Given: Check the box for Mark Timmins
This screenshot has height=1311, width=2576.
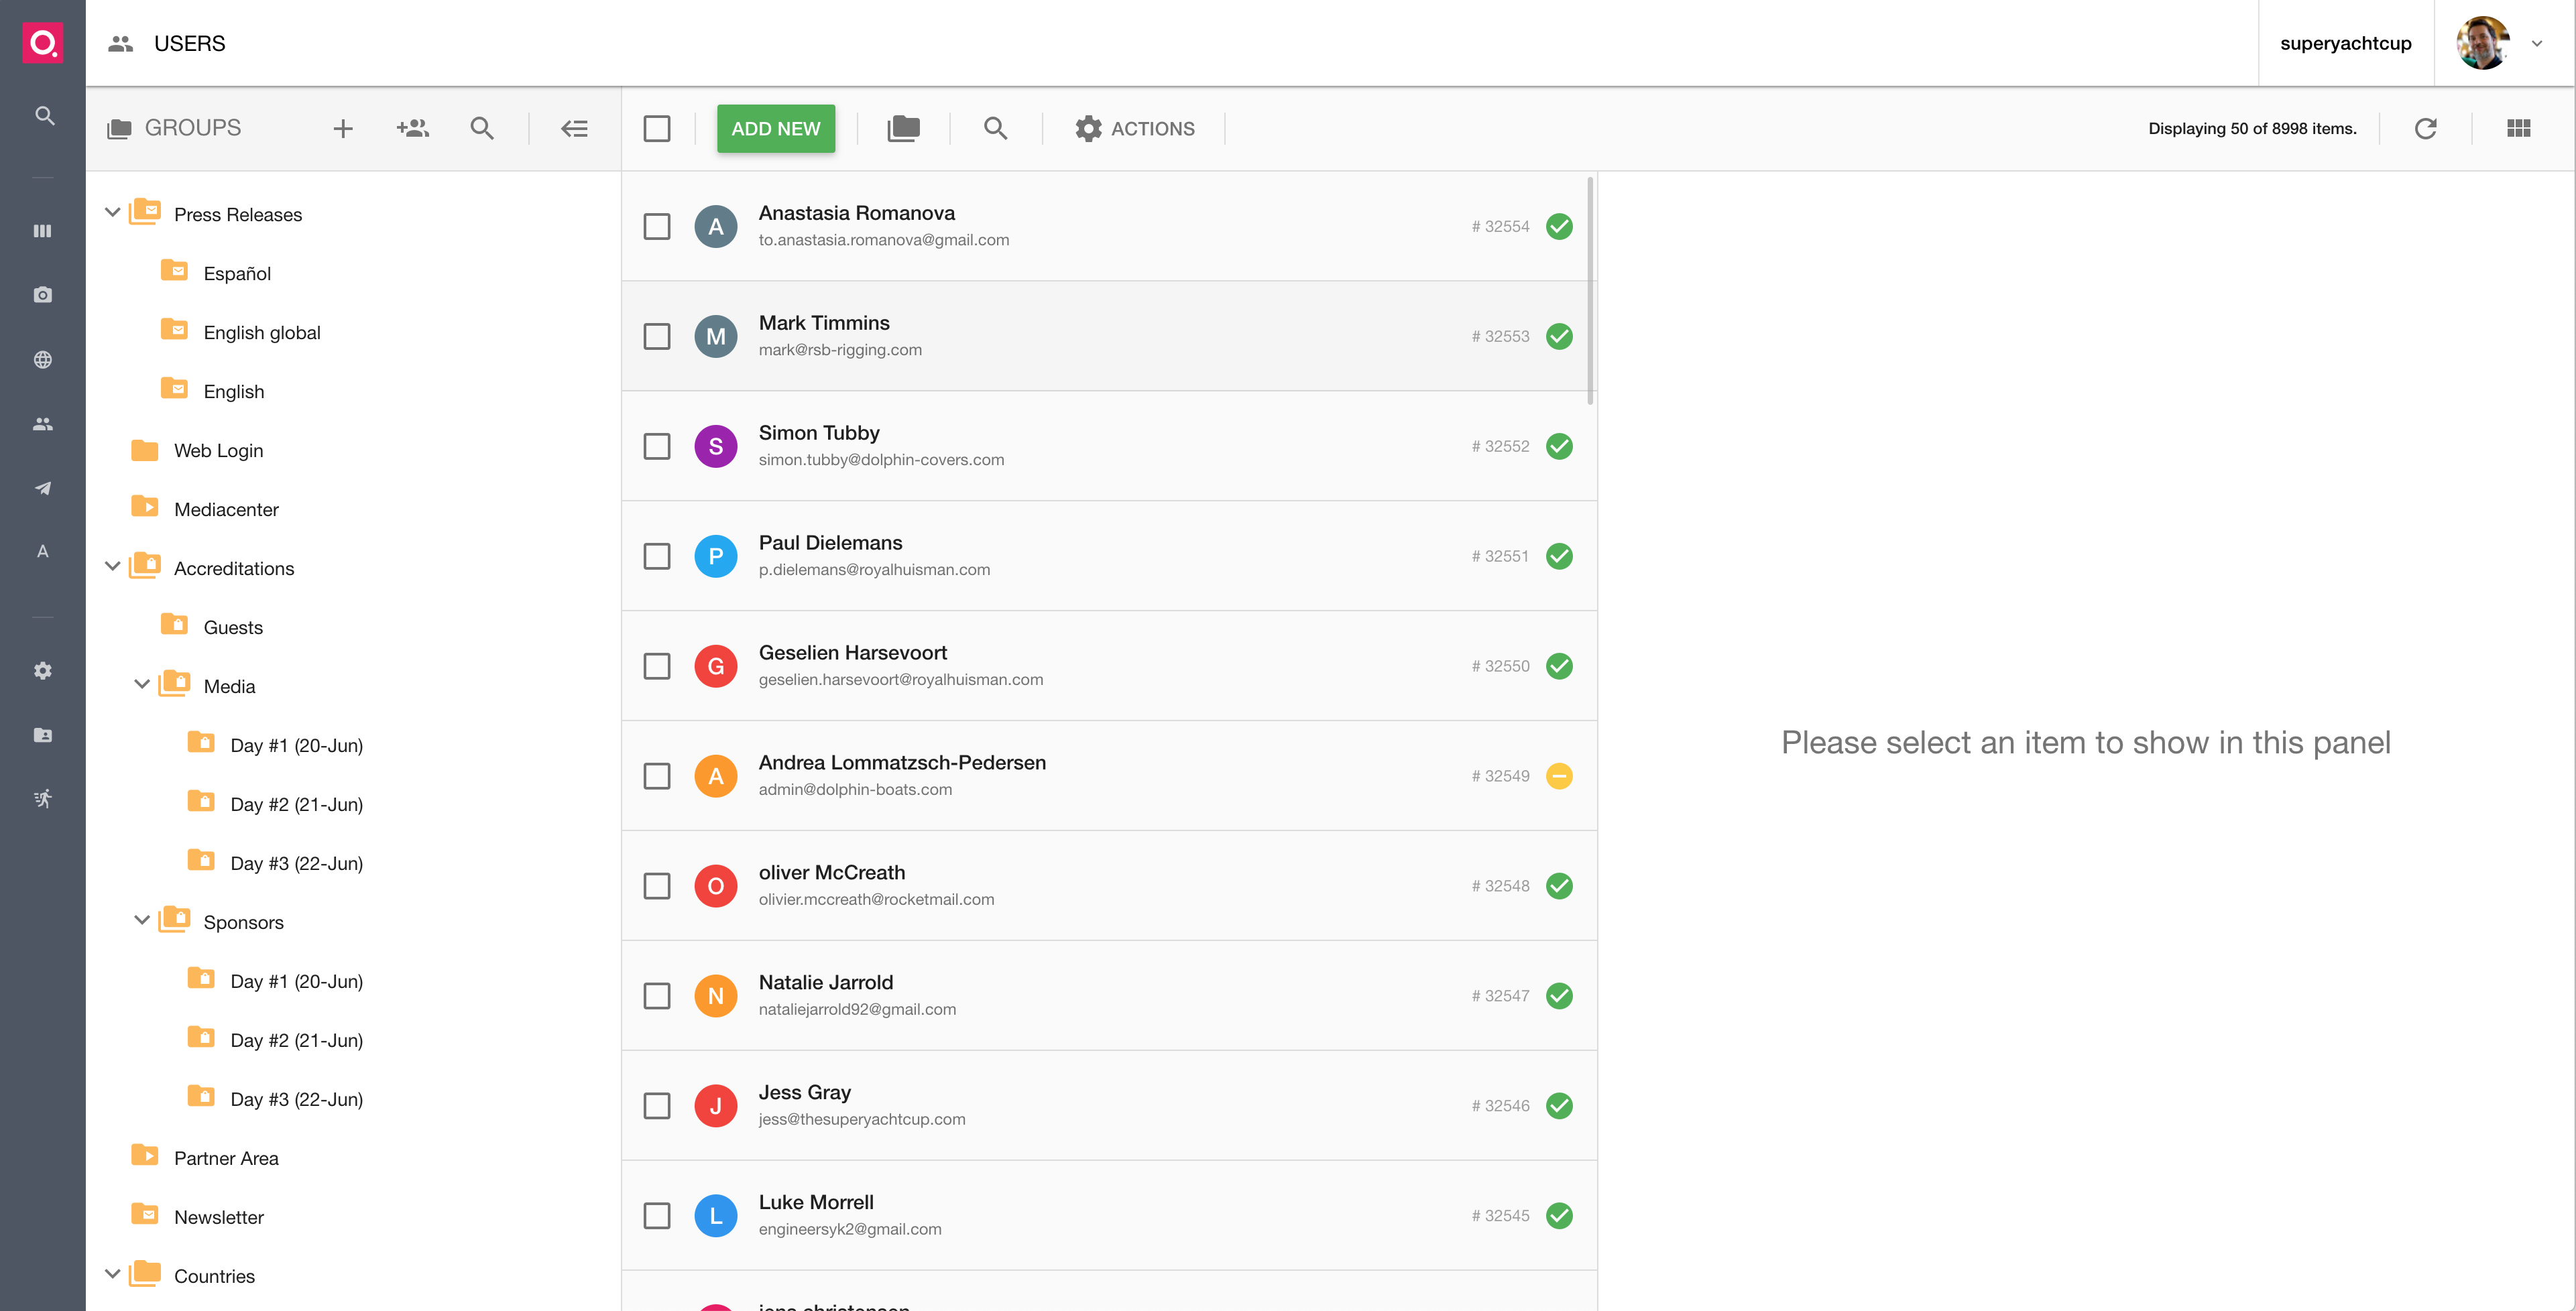Looking at the screenshot, I should [x=657, y=336].
